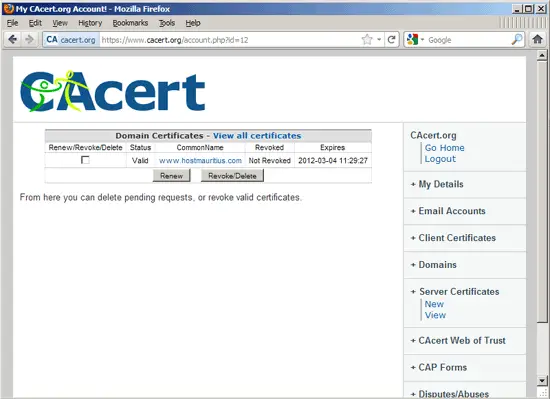Click in the URL address field
The width and height of the screenshot is (550, 399).
click(x=230, y=40)
